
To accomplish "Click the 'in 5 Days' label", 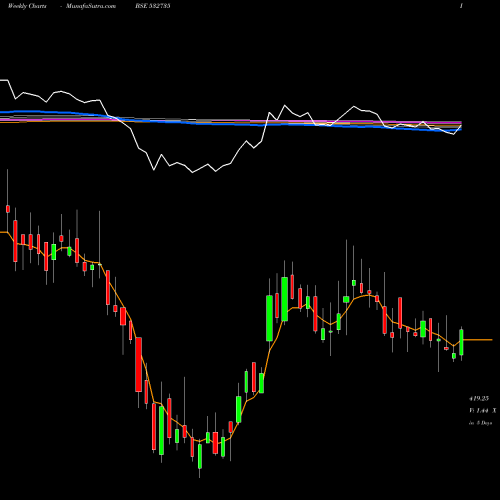I will pos(480,423).
